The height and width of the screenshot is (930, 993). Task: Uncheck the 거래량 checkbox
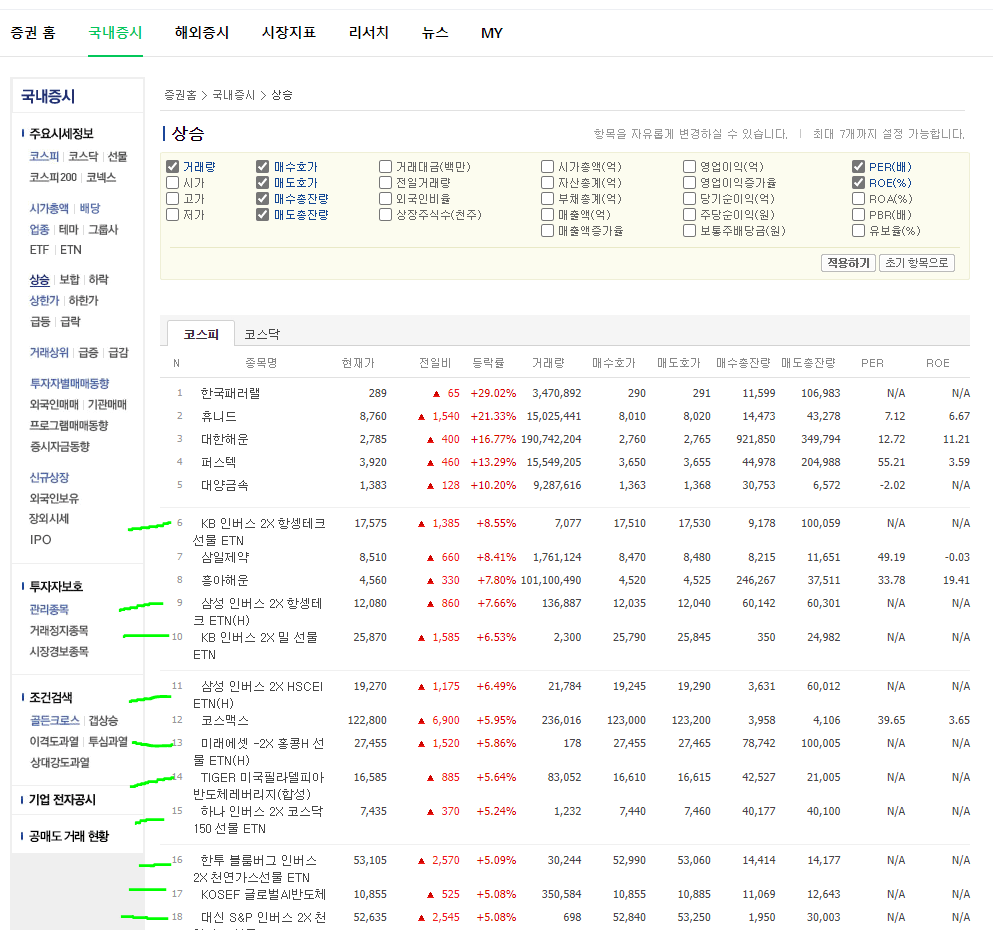(x=172, y=167)
